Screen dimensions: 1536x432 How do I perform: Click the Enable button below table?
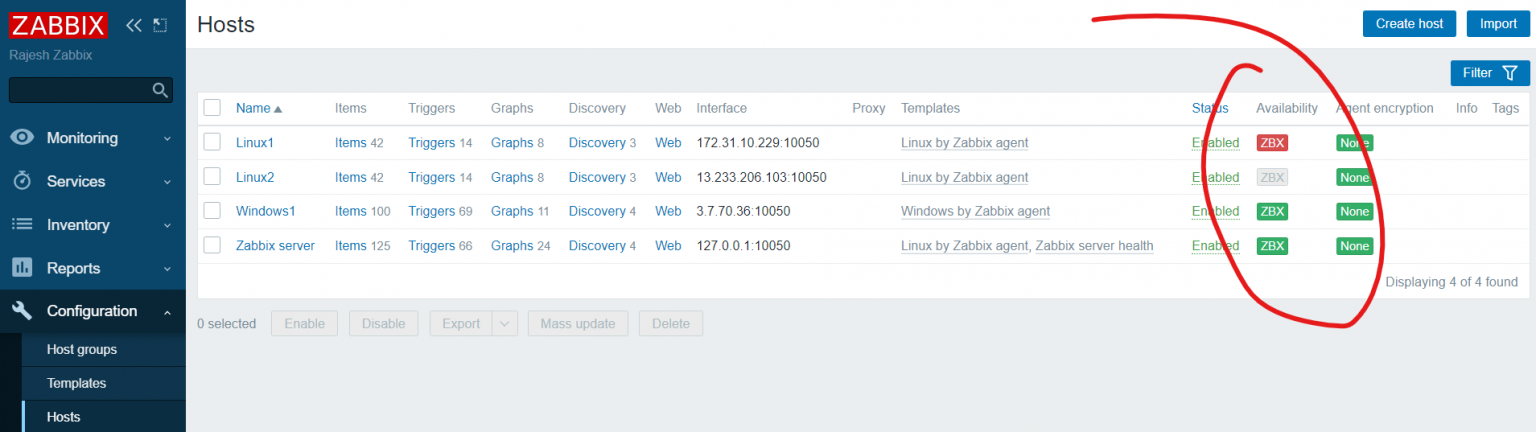pos(304,324)
